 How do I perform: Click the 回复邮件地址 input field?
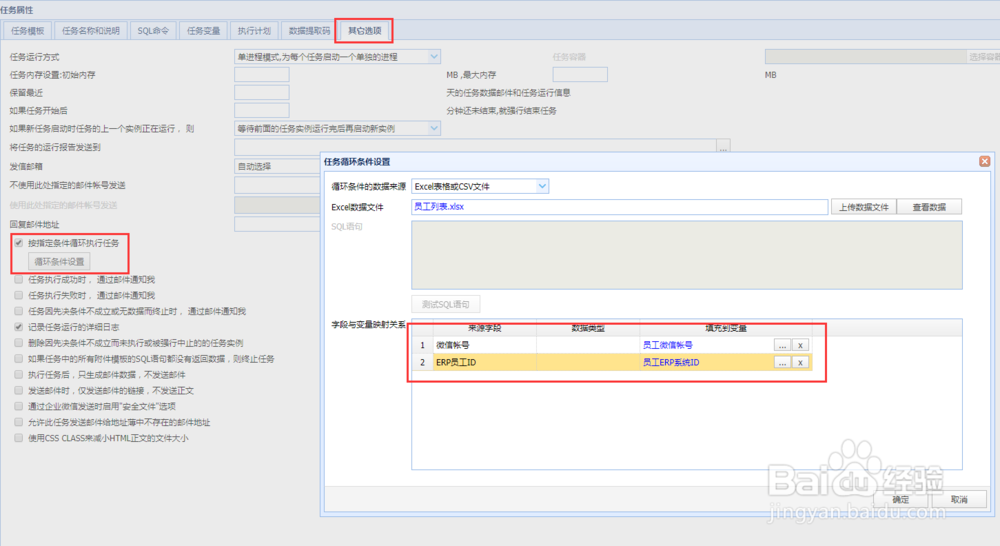(277, 225)
